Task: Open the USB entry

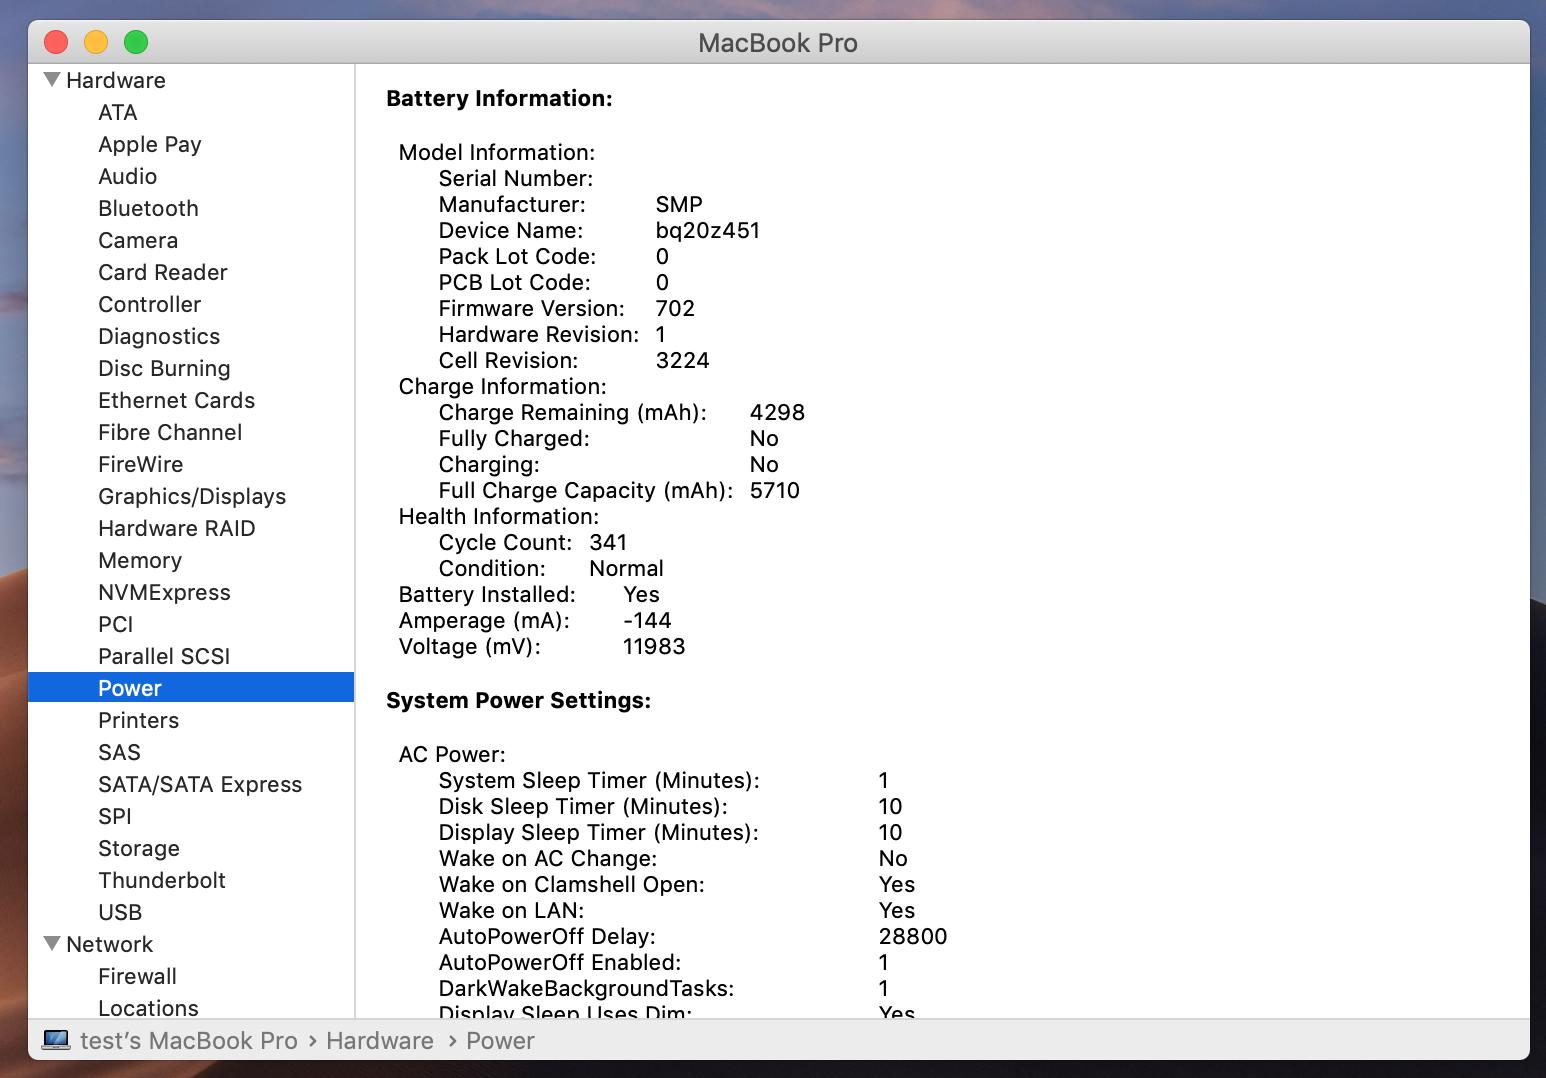Action: [x=120, y=912]
